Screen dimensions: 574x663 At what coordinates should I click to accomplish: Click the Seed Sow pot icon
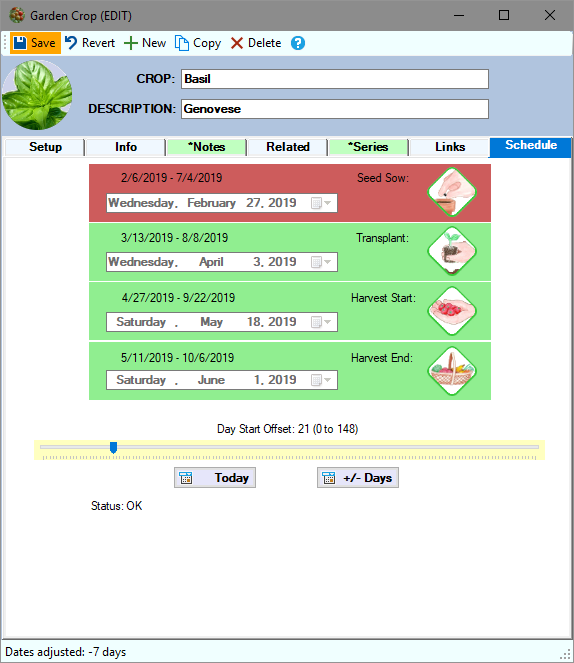pos(452,192)
